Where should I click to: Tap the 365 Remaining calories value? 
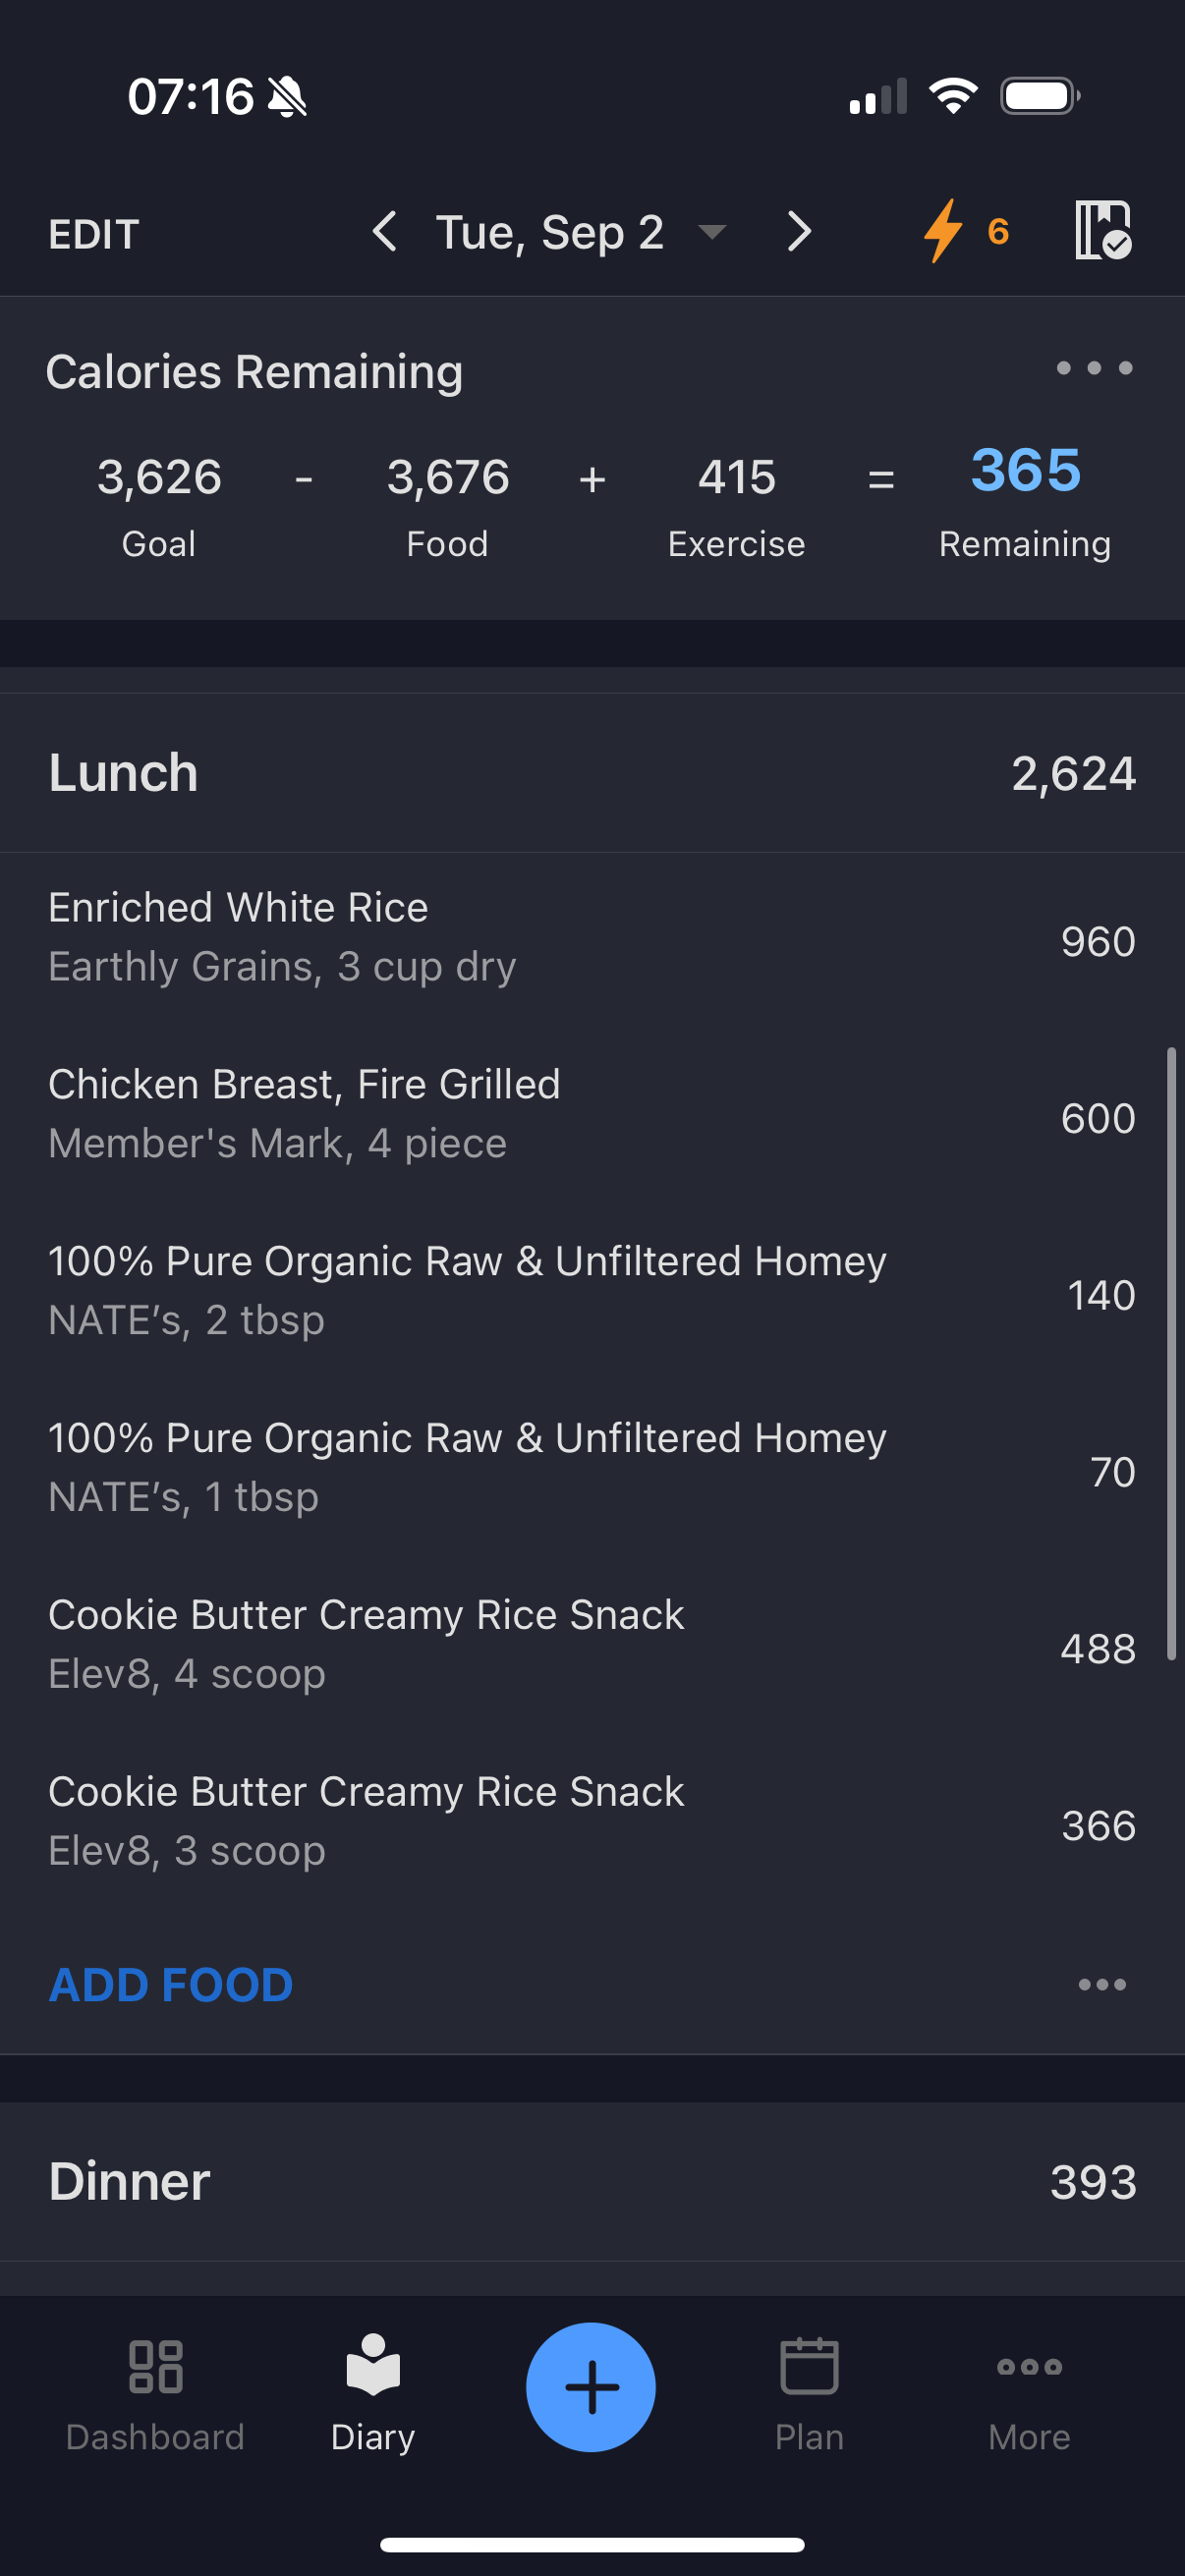(x=1025, y=470)
